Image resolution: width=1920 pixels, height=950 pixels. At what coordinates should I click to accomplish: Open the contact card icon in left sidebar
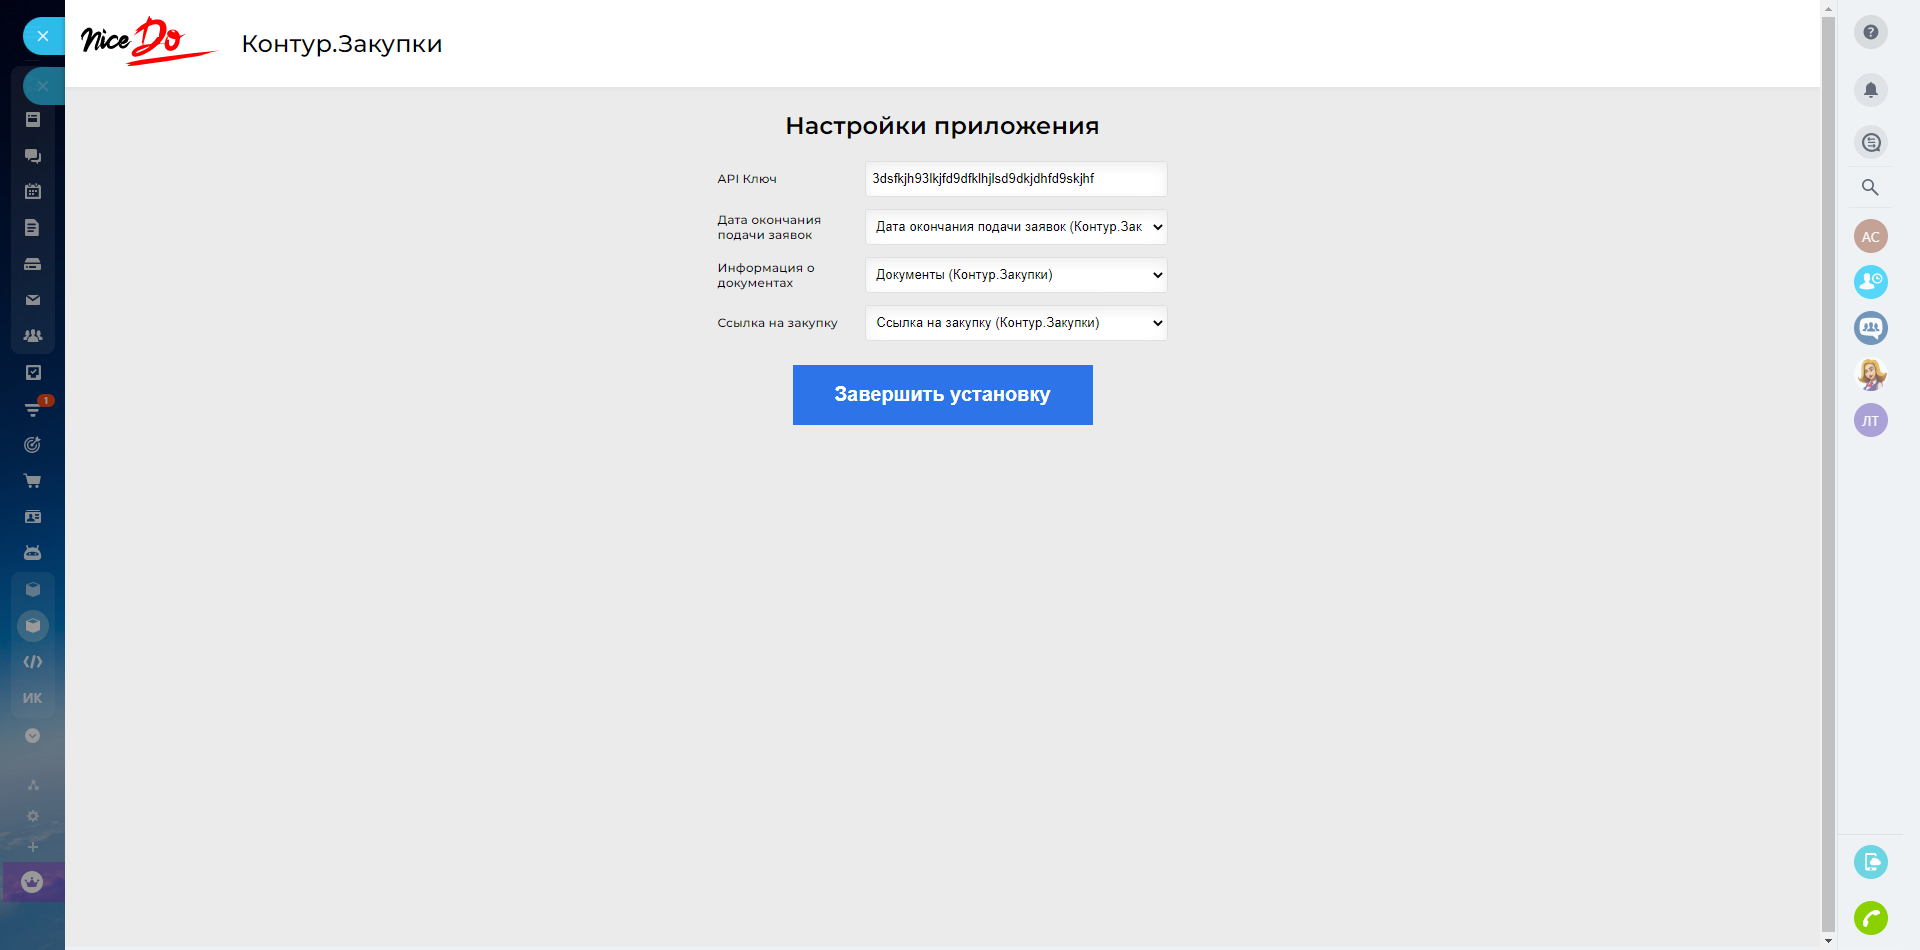coord(33,517)
